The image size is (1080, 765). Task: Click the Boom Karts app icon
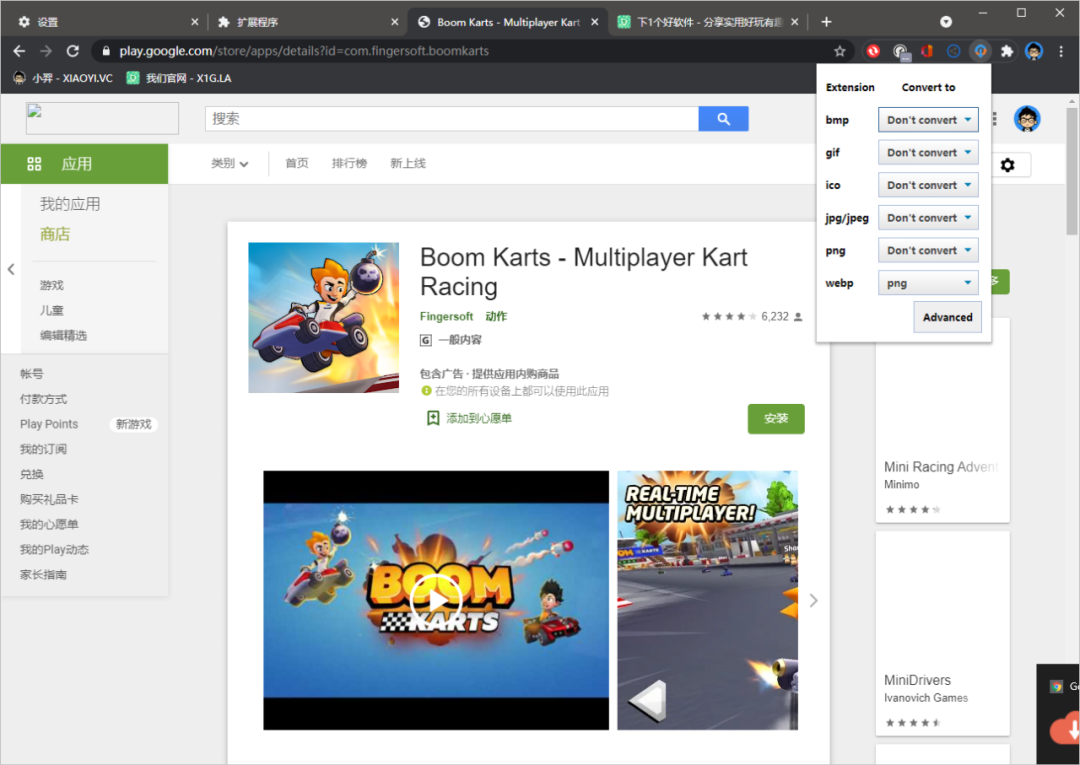click(323, 317)
